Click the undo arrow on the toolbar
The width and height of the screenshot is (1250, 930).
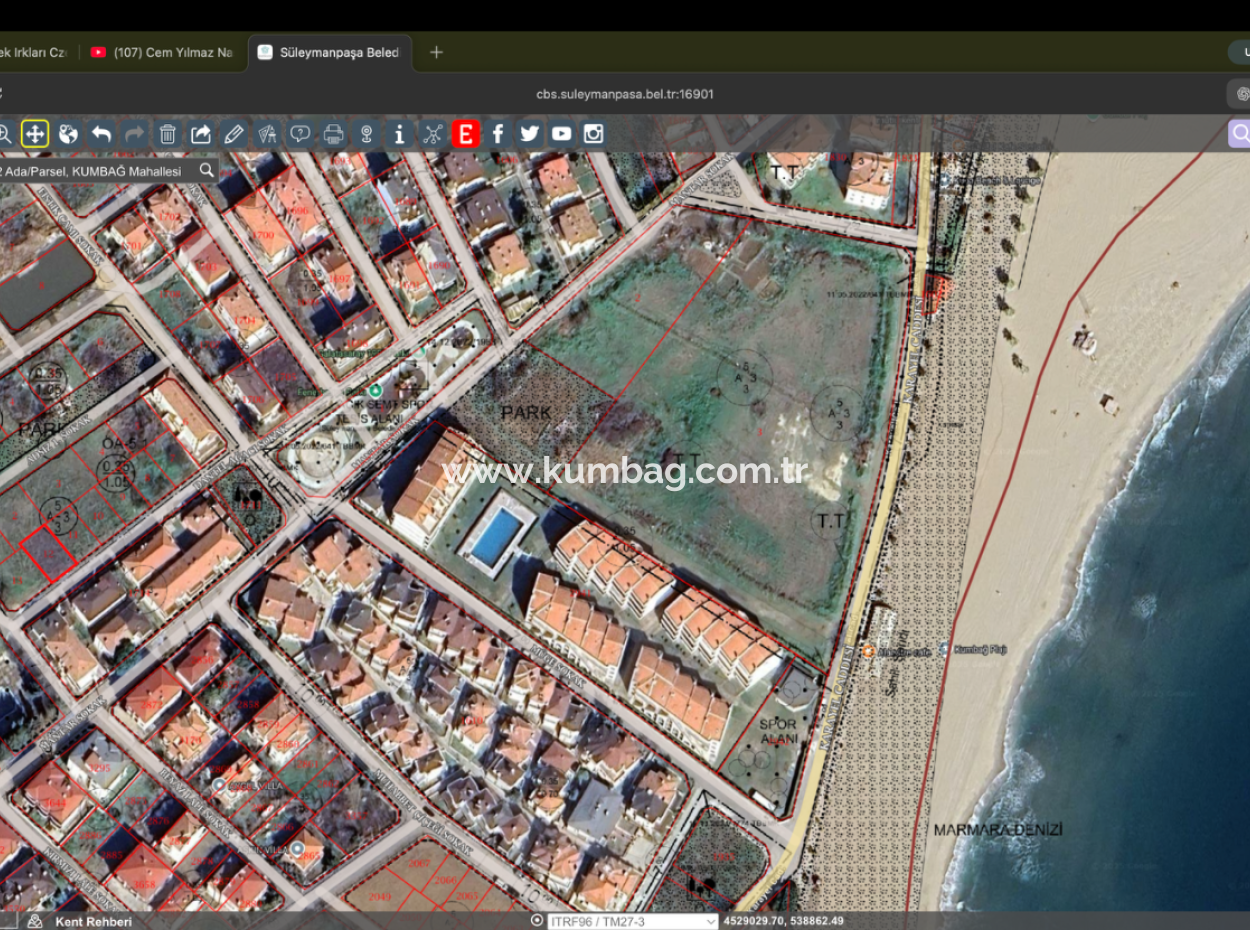point(100,133)
